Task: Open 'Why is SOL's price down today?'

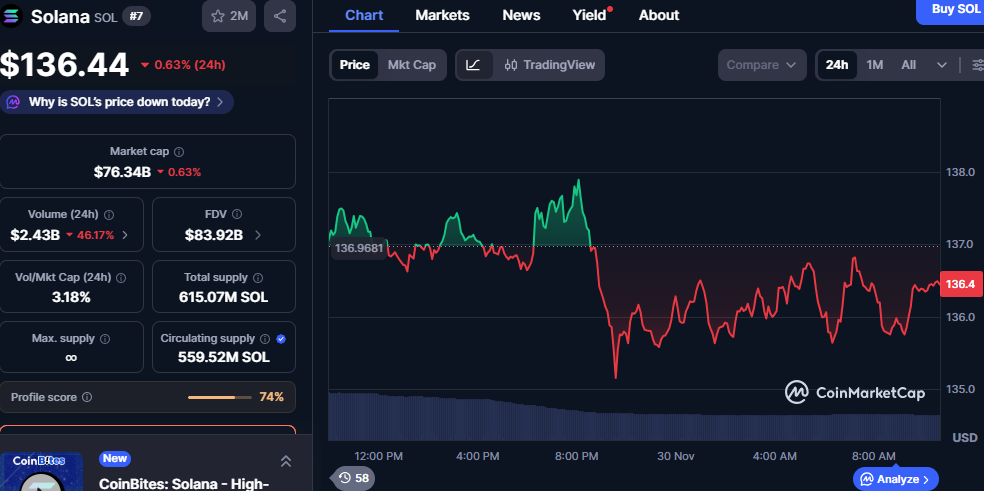Action: (118, 102)
